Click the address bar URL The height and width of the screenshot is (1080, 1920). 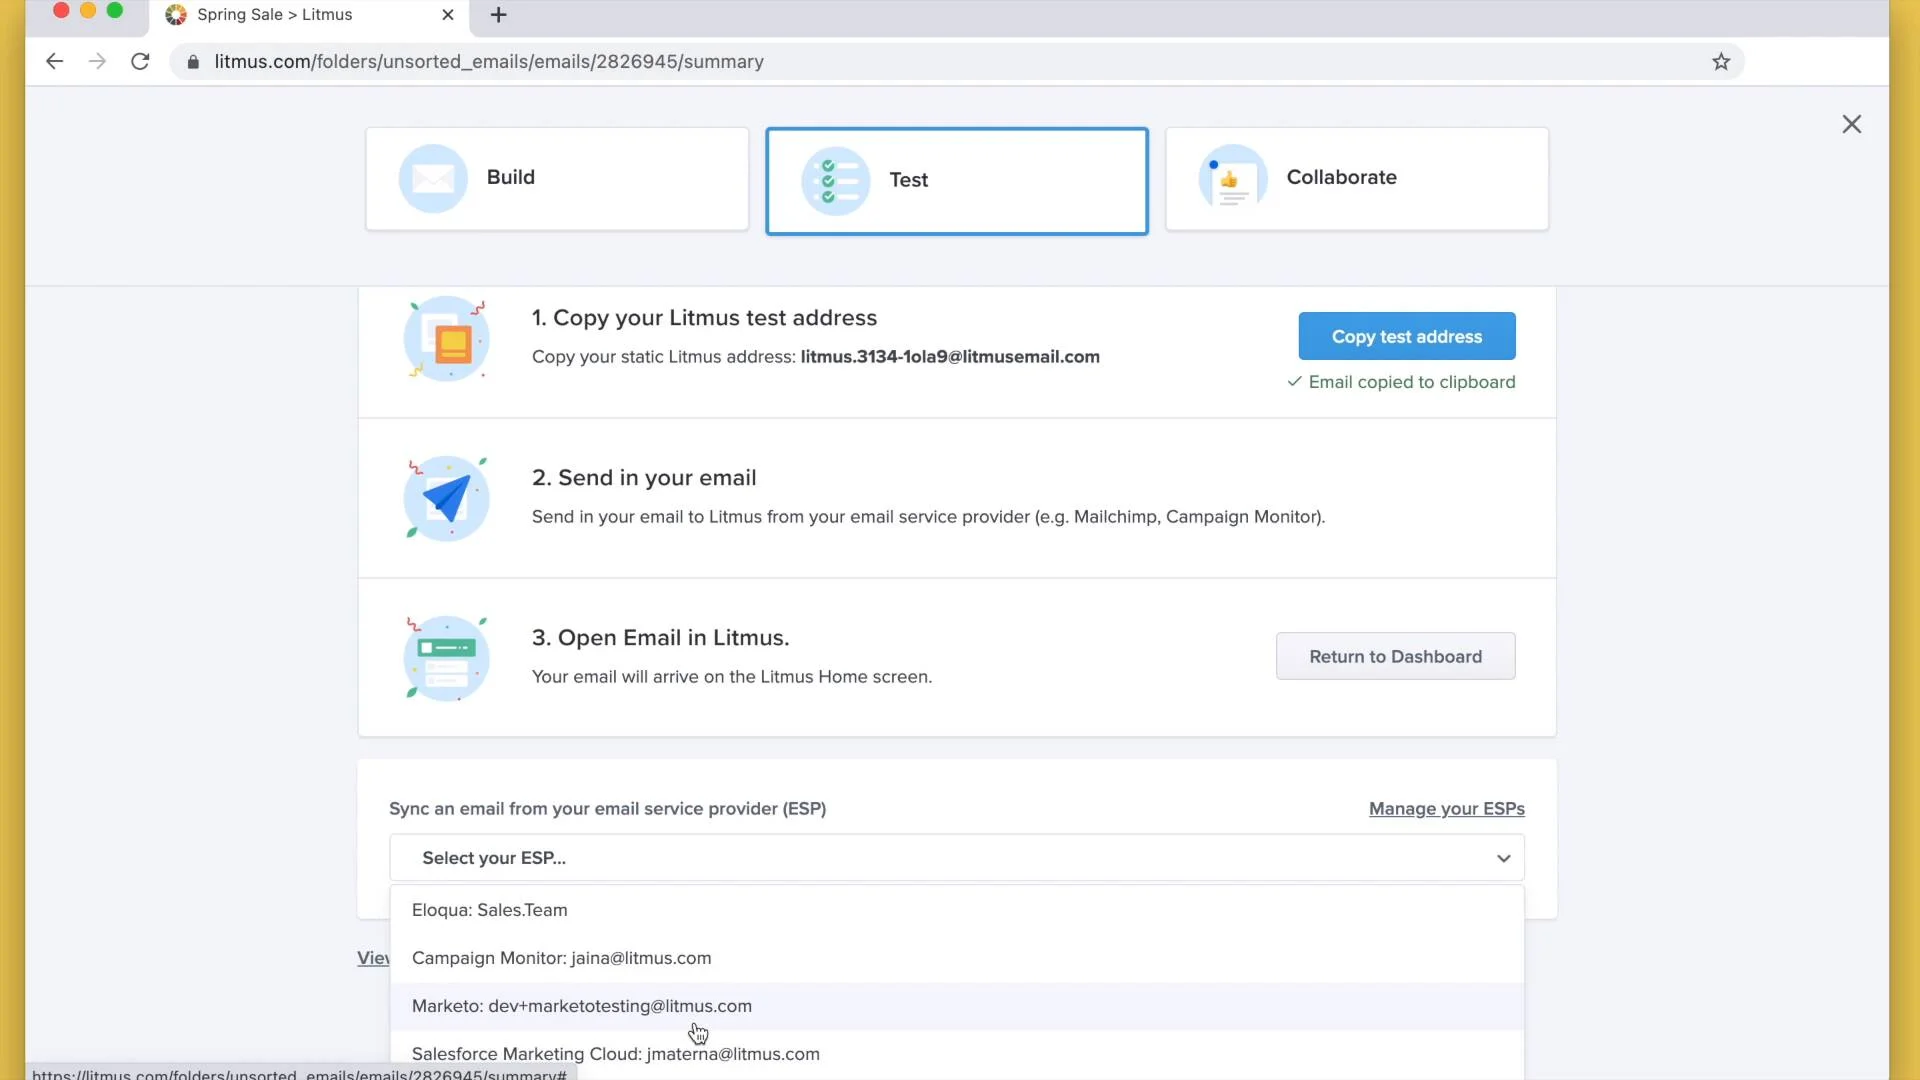tap(489, 62)
